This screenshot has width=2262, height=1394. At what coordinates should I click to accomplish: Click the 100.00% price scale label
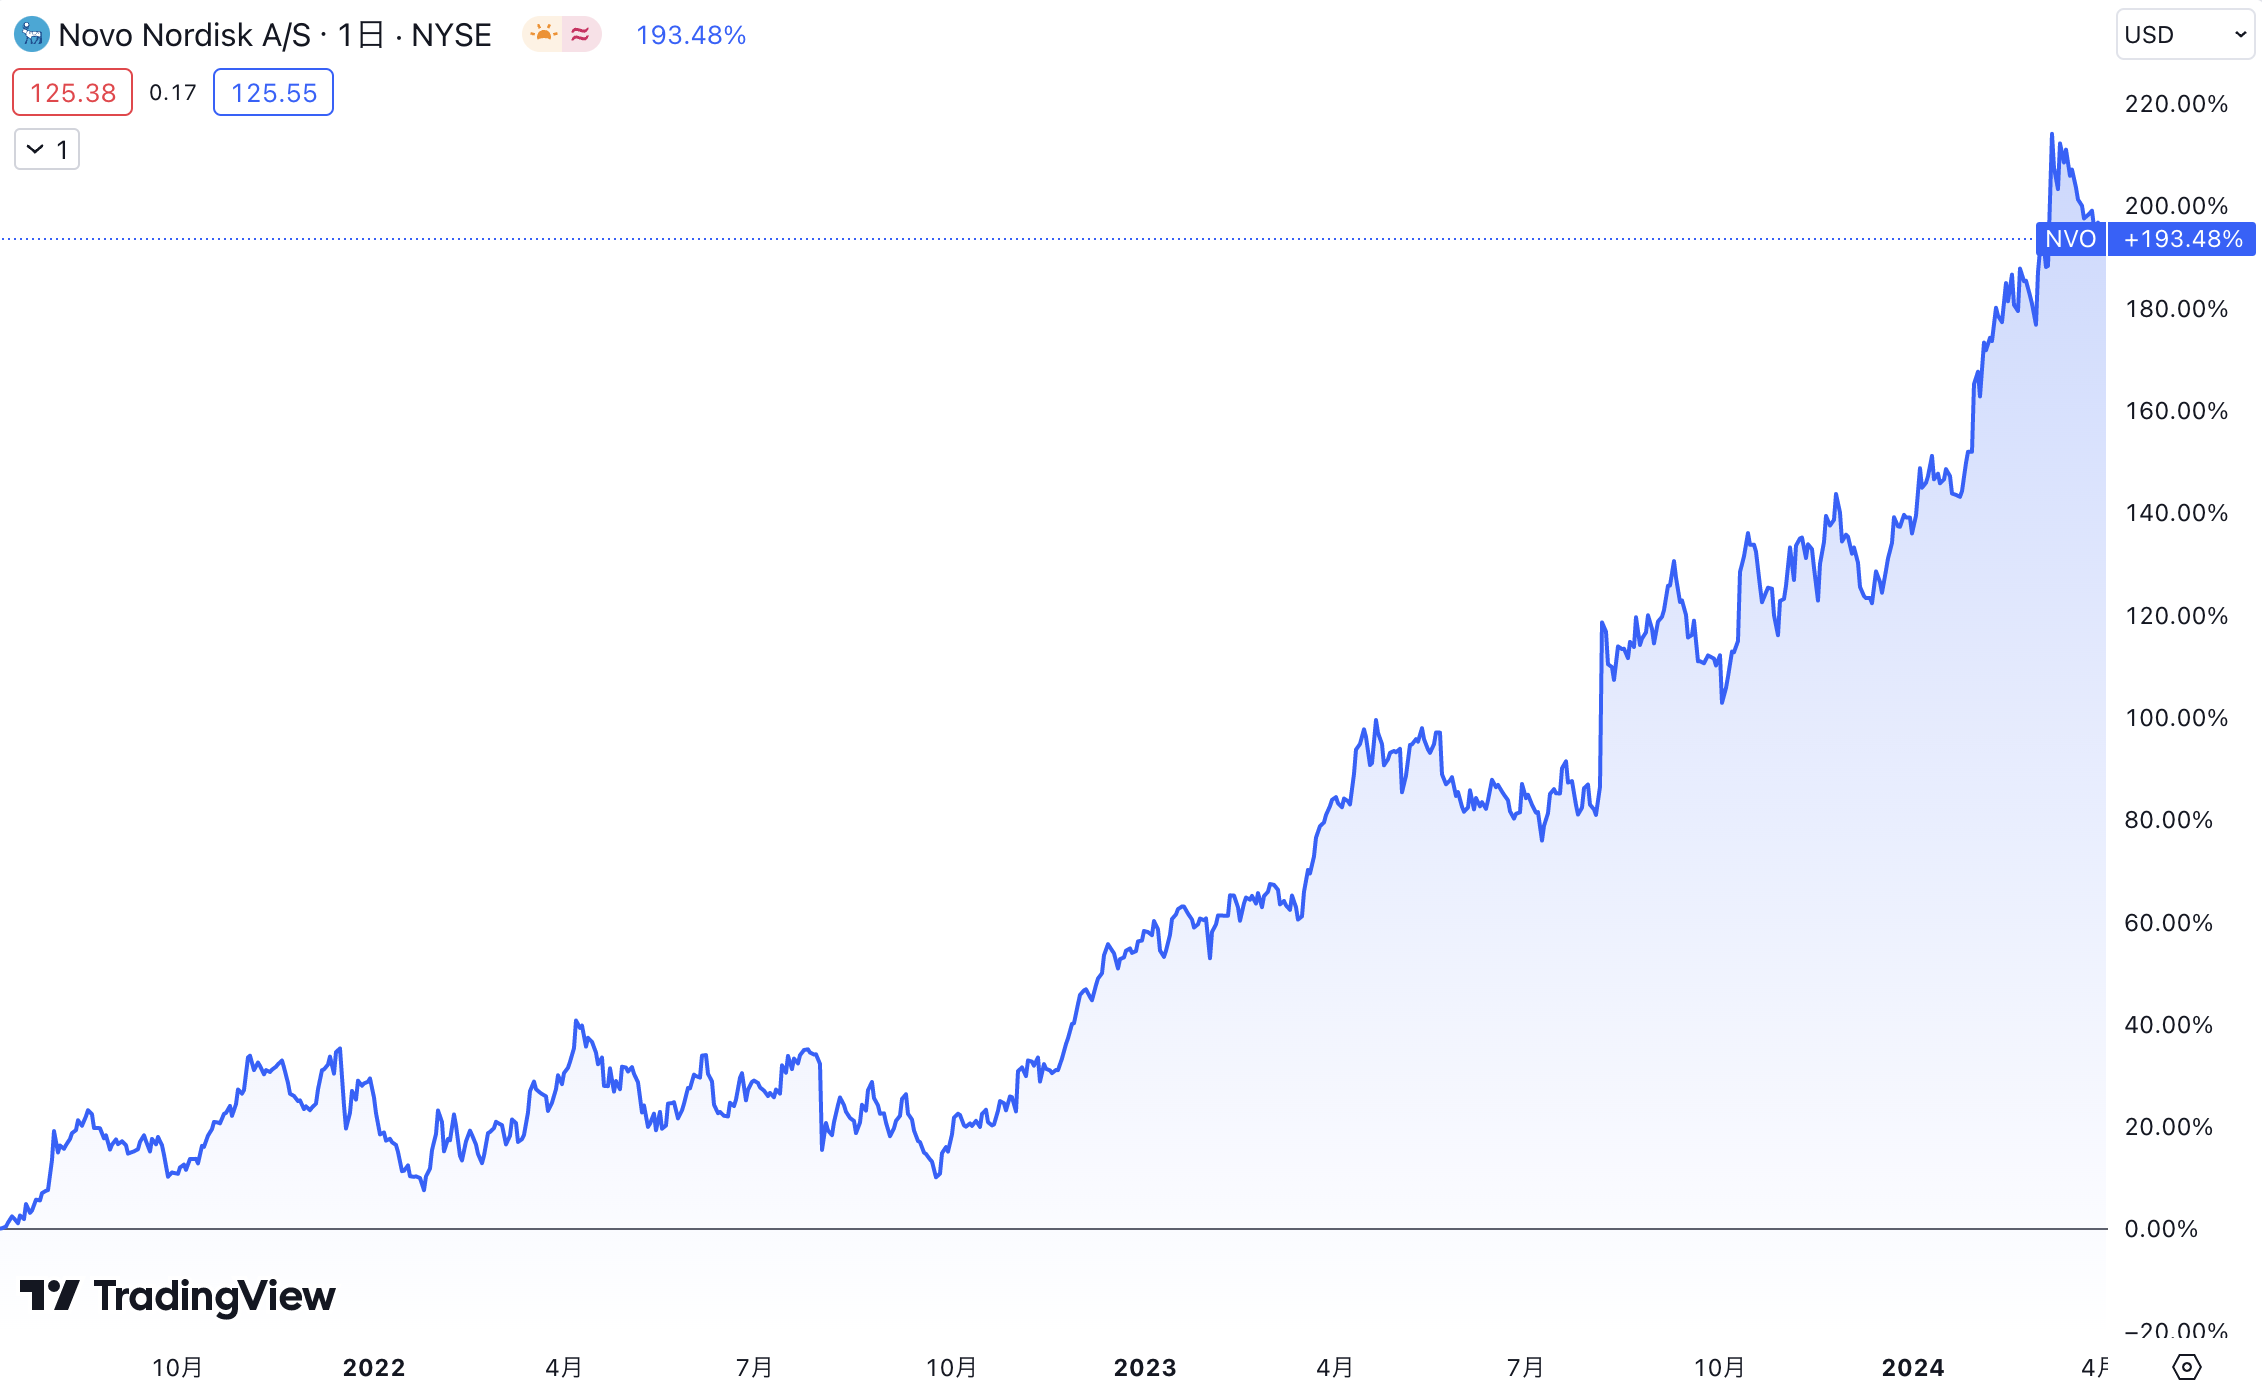coord(2176,718)
